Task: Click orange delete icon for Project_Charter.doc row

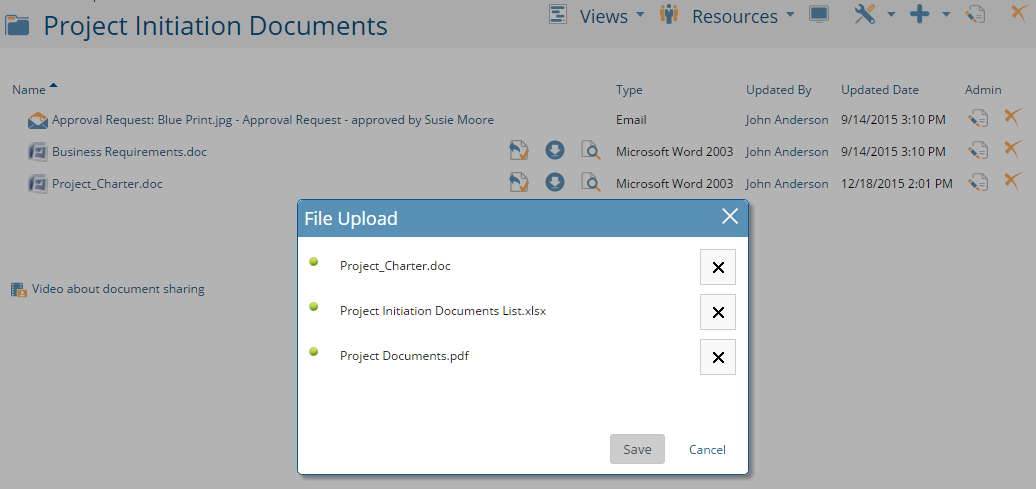Action: tap(1012, 181)
